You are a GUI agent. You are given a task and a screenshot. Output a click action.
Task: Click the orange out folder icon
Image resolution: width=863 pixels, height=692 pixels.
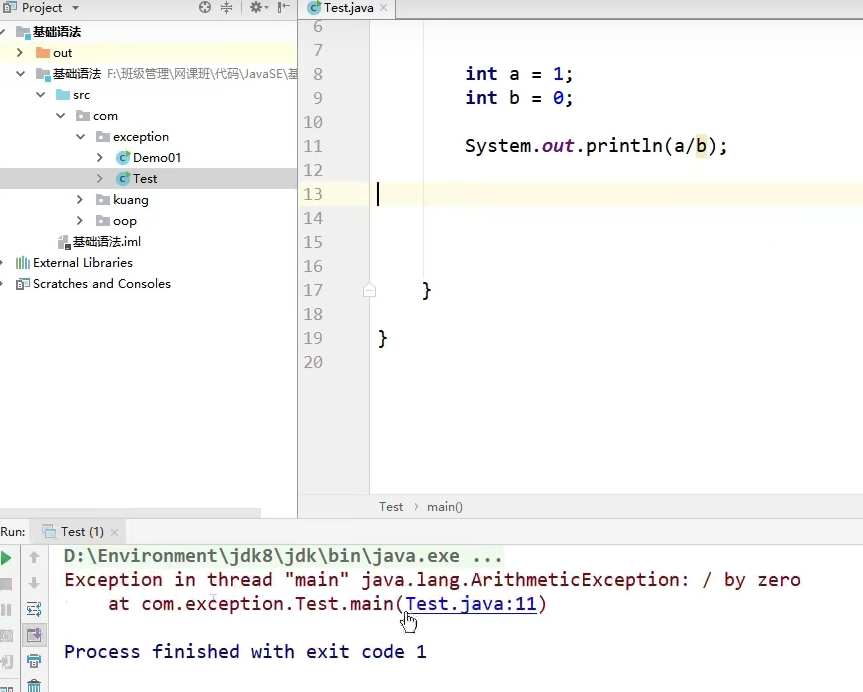[x=42, y=53]
